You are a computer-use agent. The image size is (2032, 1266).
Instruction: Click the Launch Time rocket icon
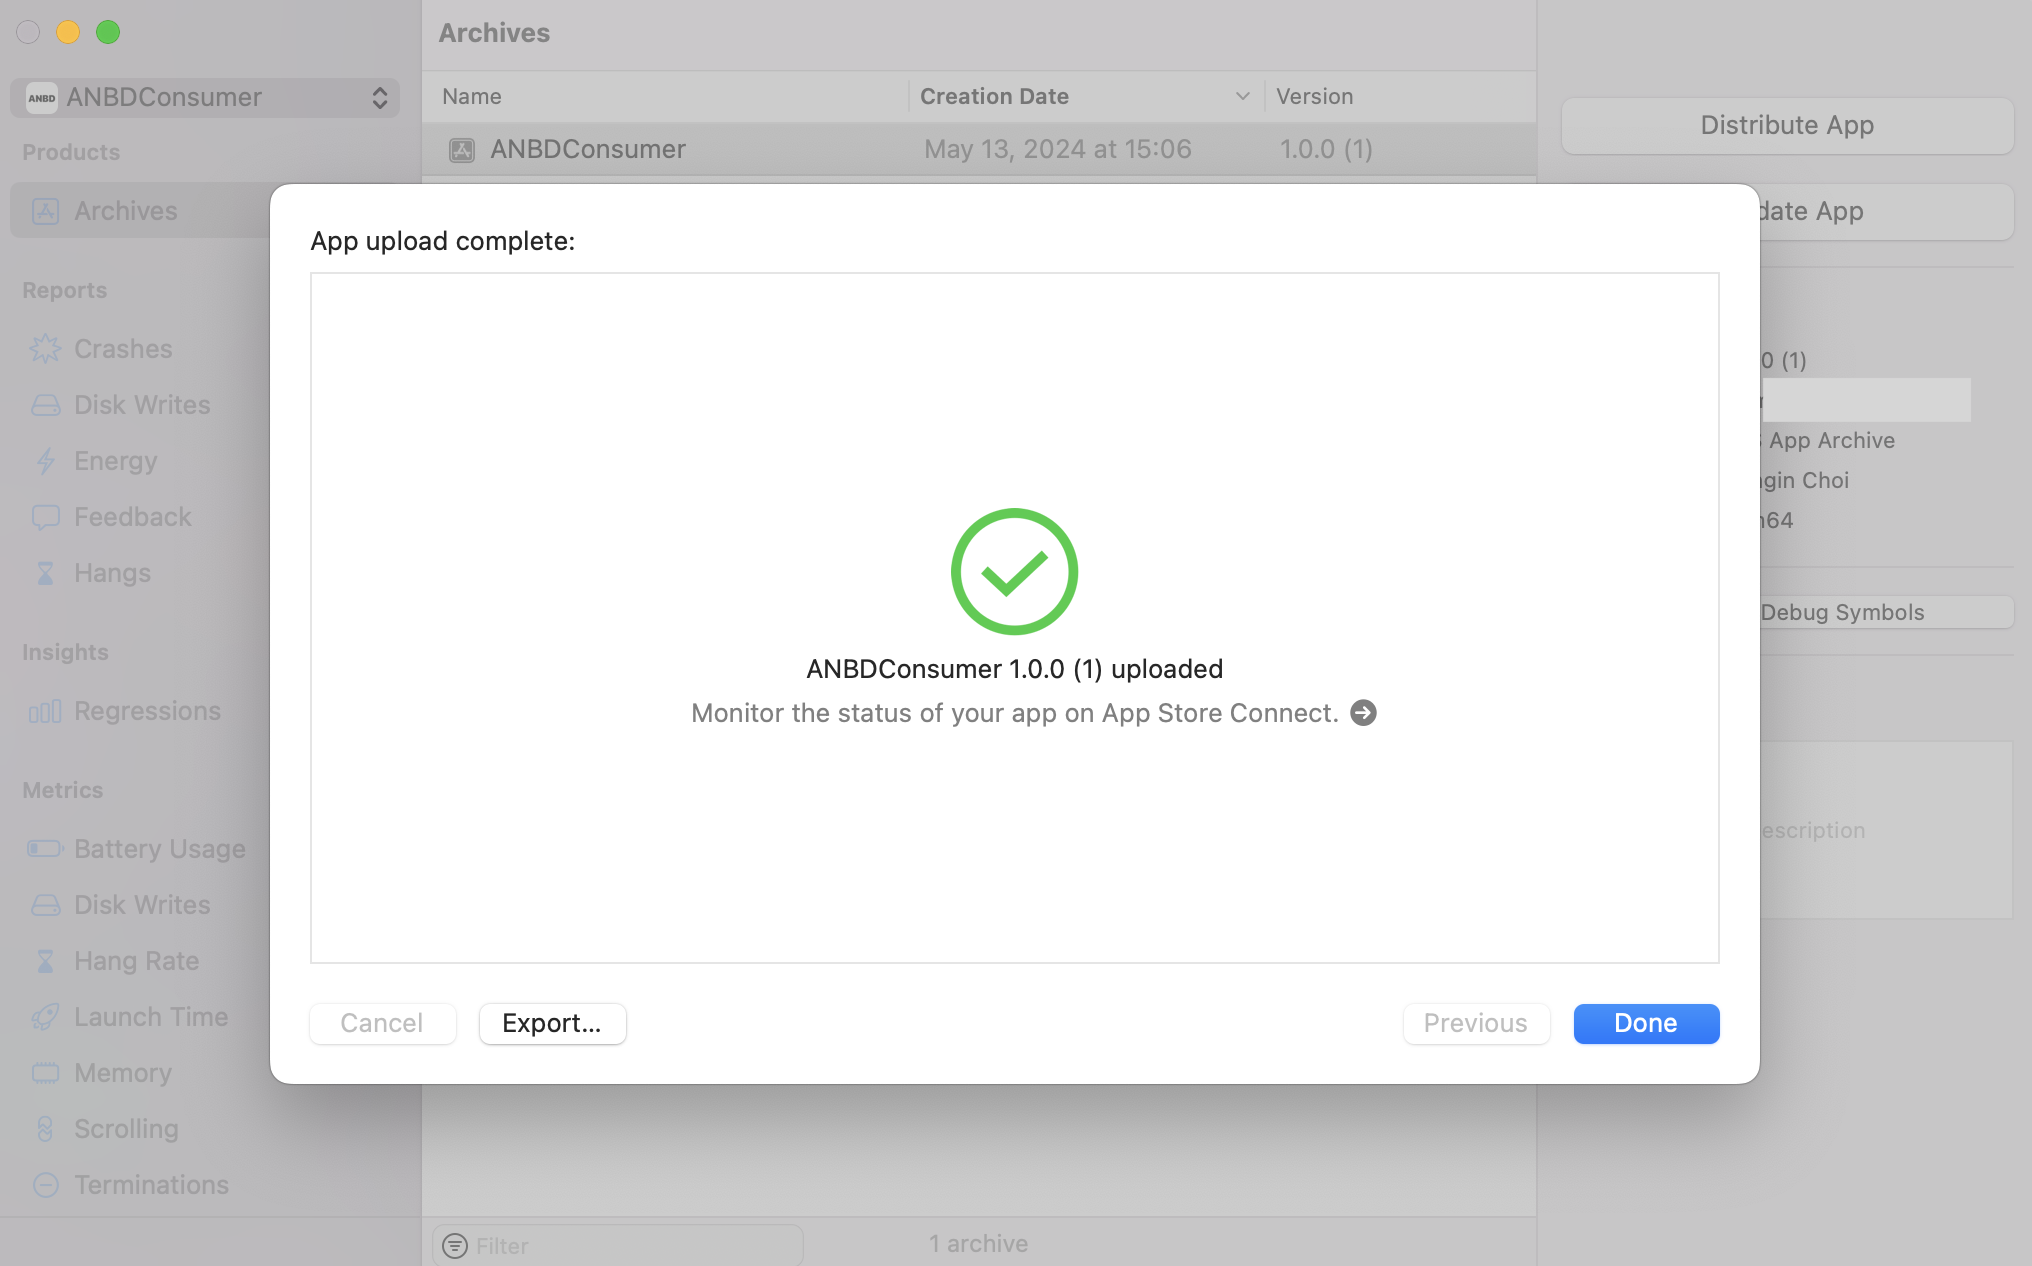pos(46,1017)
